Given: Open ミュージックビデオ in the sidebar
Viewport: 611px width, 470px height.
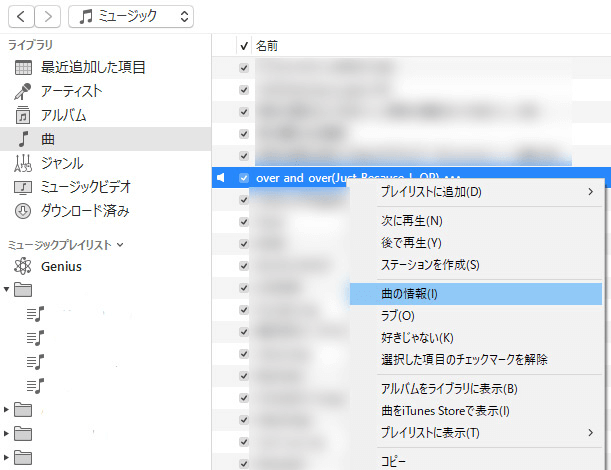Looking at the screenshot, I should pyautogui.click(x=85, y=187).
